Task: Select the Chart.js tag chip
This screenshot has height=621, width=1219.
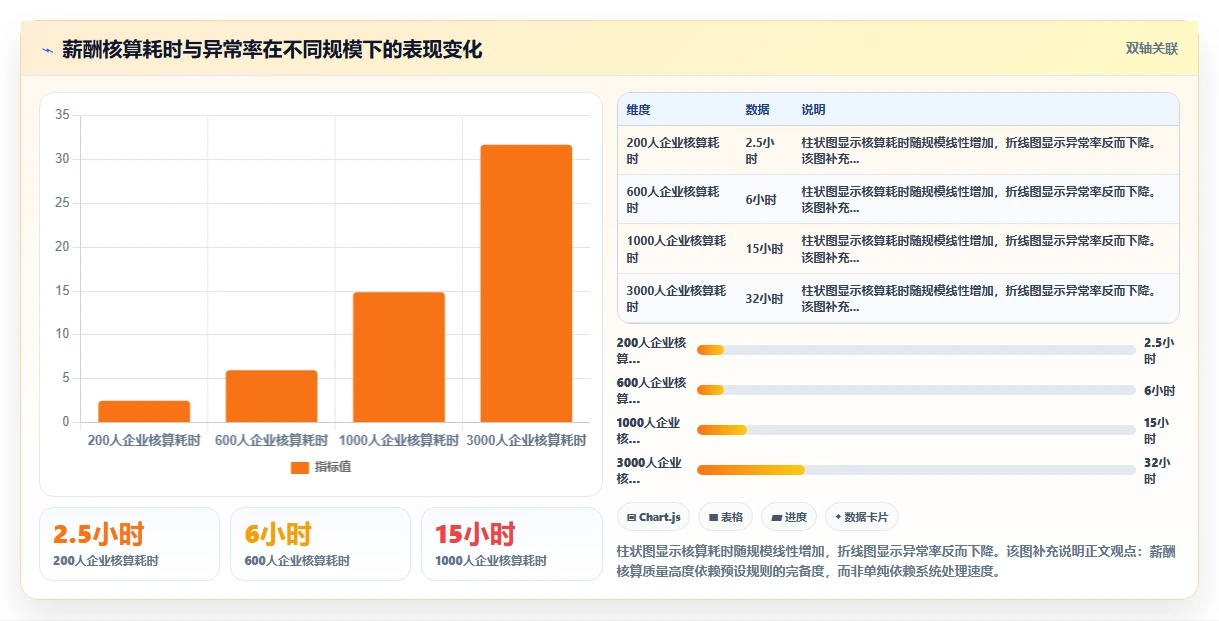Action: 653,517
